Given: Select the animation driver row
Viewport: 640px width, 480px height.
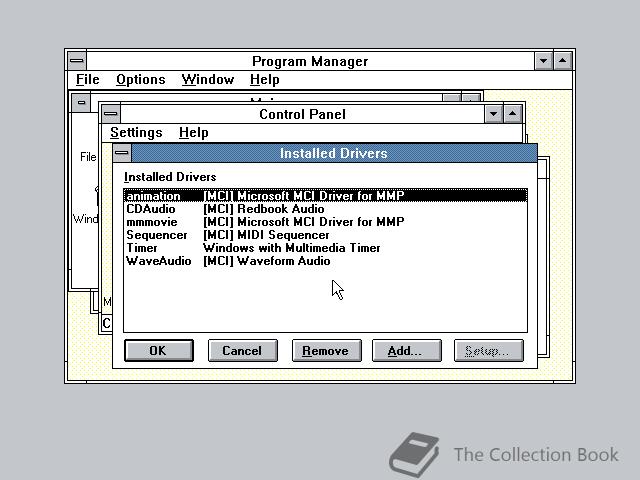Looking at the screenshot, I should 325,196.
